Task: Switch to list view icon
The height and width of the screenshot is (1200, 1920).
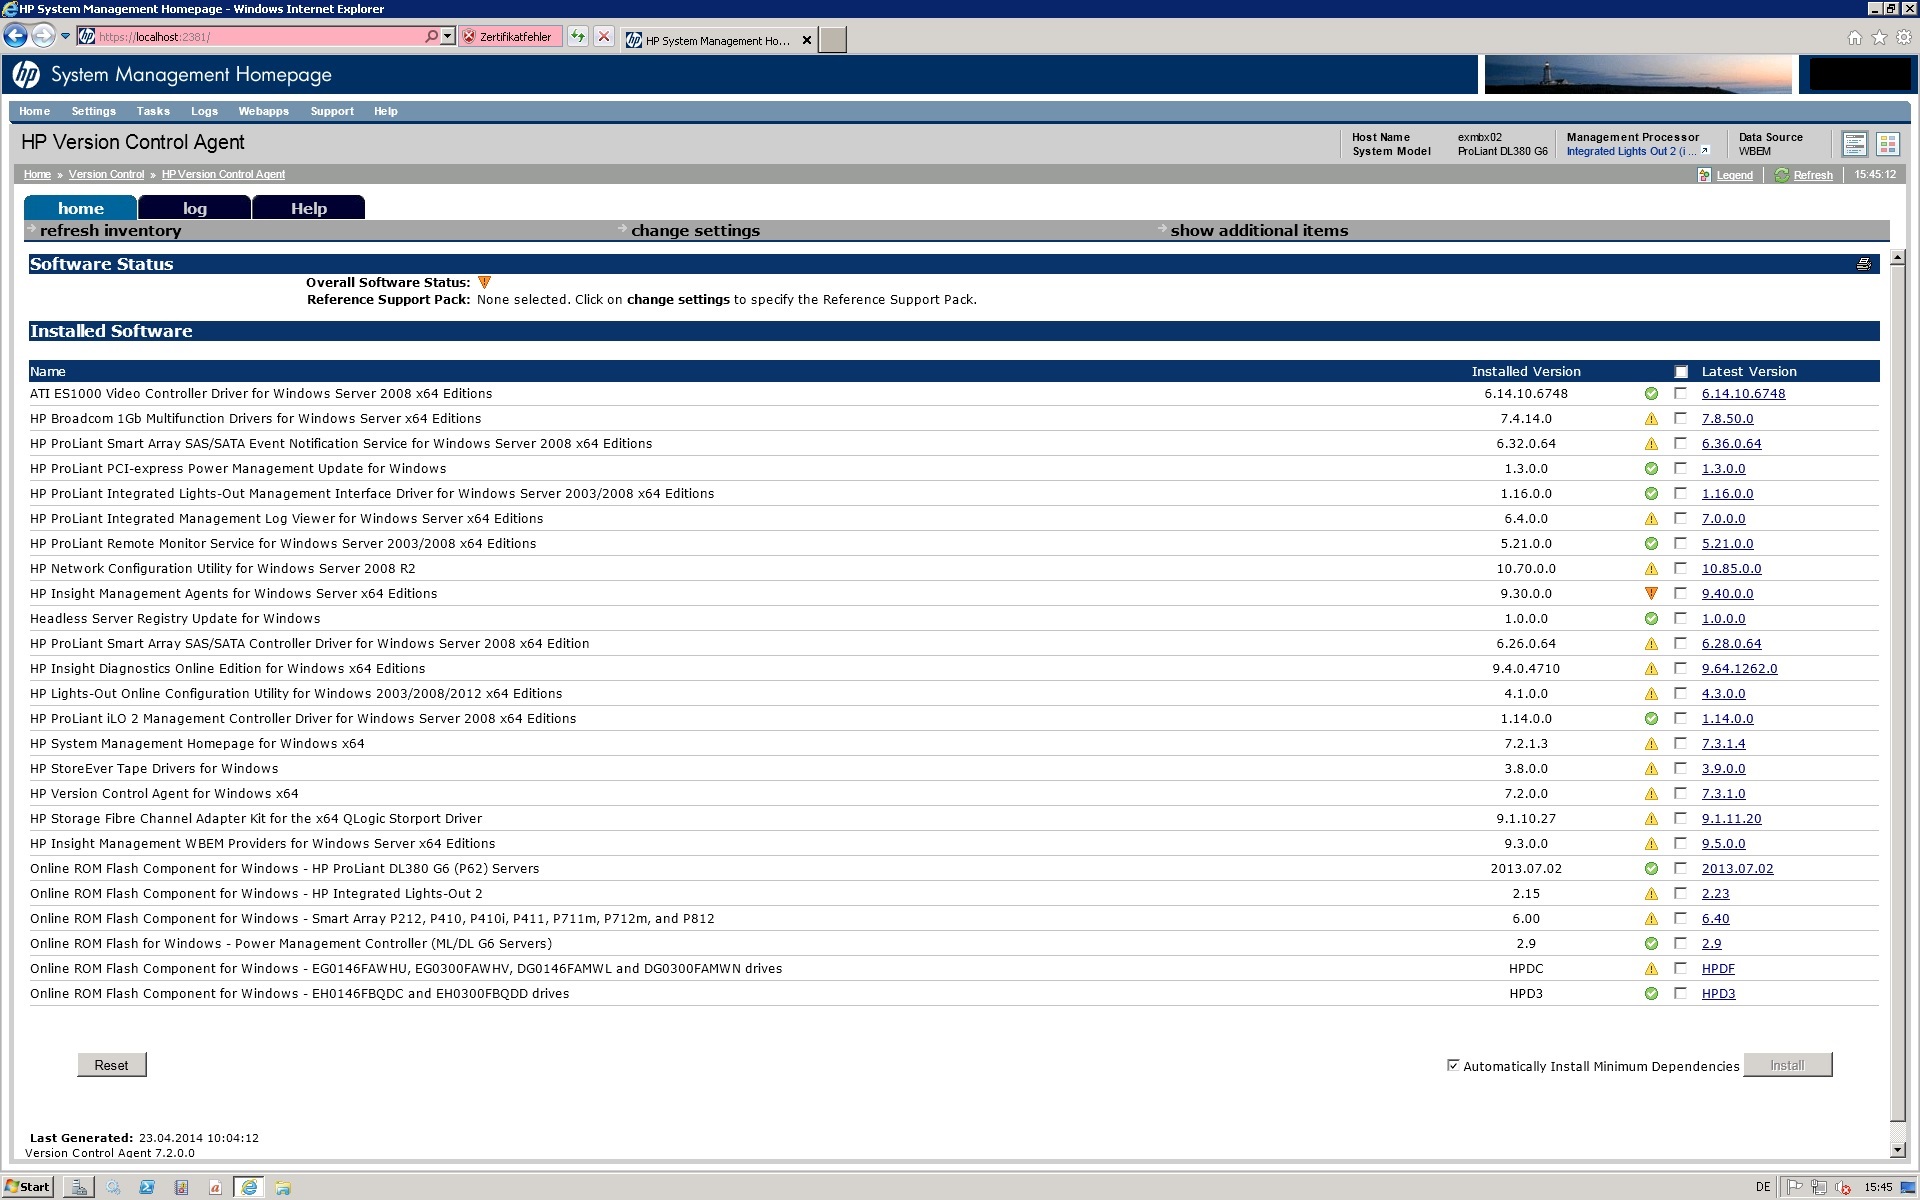Action: (1854, 144)
